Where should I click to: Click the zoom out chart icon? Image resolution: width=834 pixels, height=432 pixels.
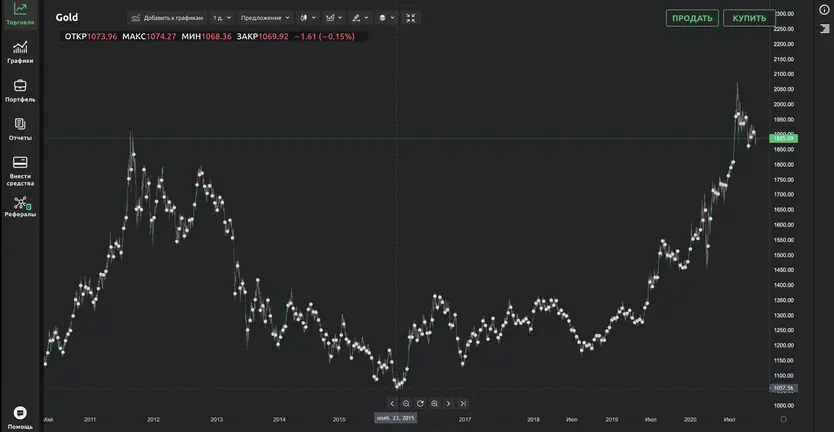[406, 403]
